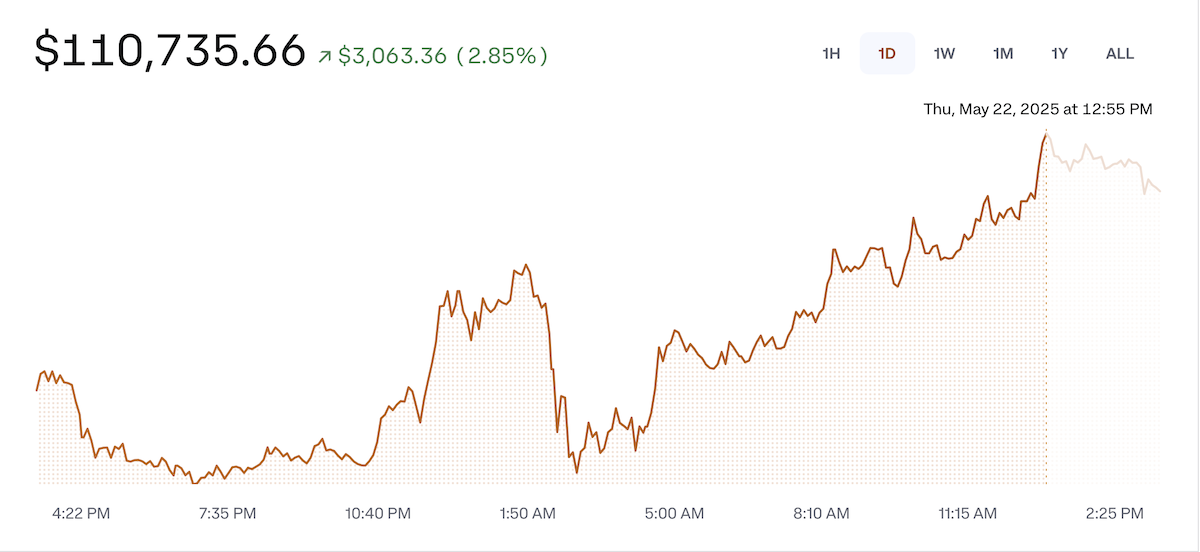
Task: Click the 2:25 PM axis label
Action: coord(1114,514)
